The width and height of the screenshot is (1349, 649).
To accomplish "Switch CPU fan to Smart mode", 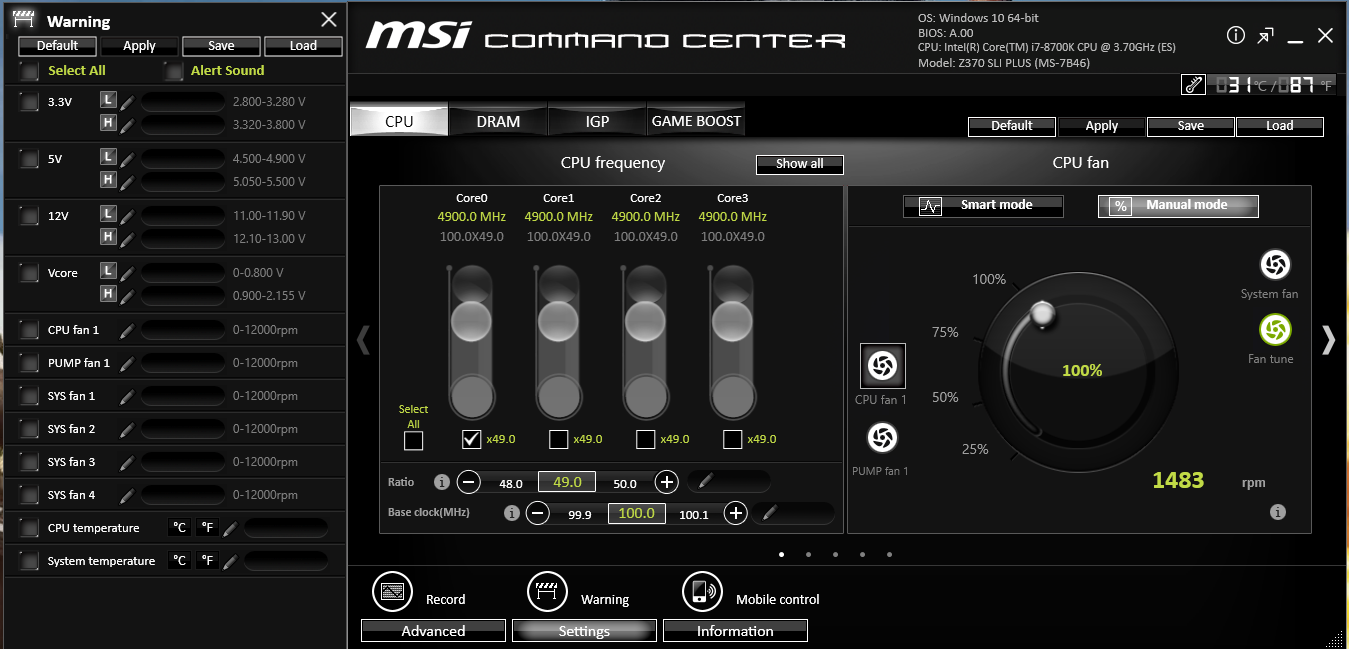I will point(983,206).
